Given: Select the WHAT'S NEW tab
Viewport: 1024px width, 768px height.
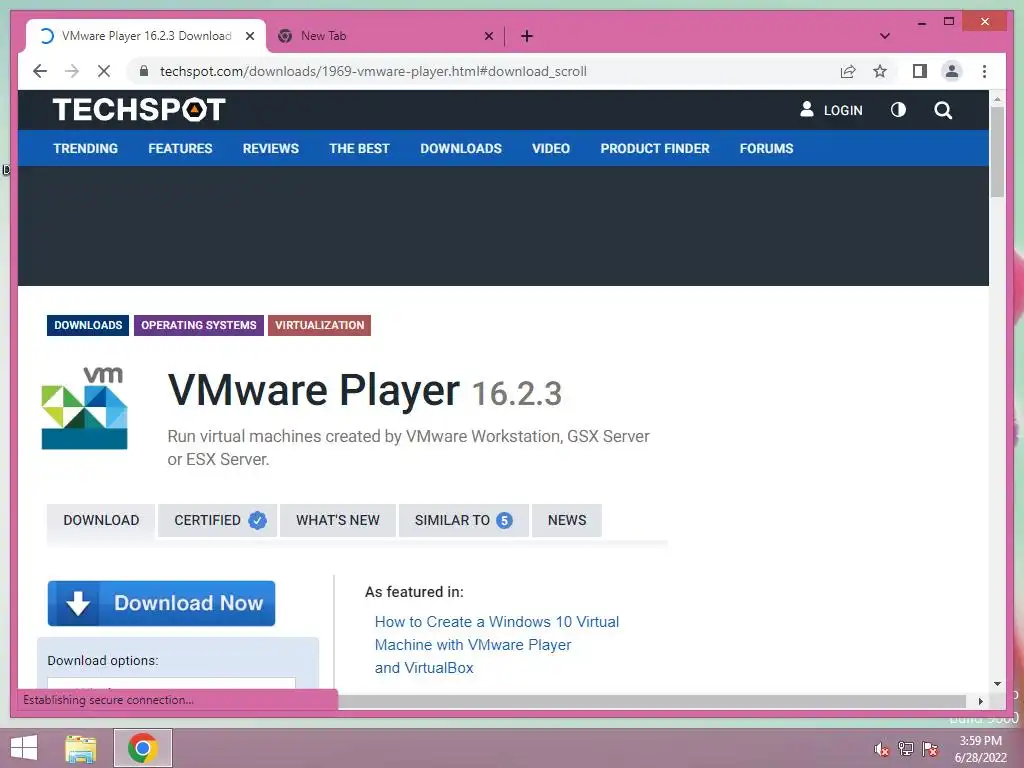Looking at the screenshot, I should (x=338, y=520).
